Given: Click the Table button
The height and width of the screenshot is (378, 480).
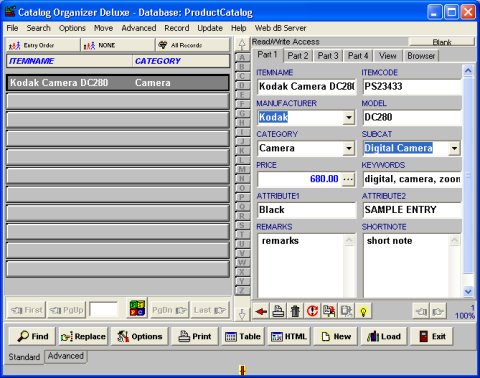Looking at the screenshot, I should click(x=243, y=336).
